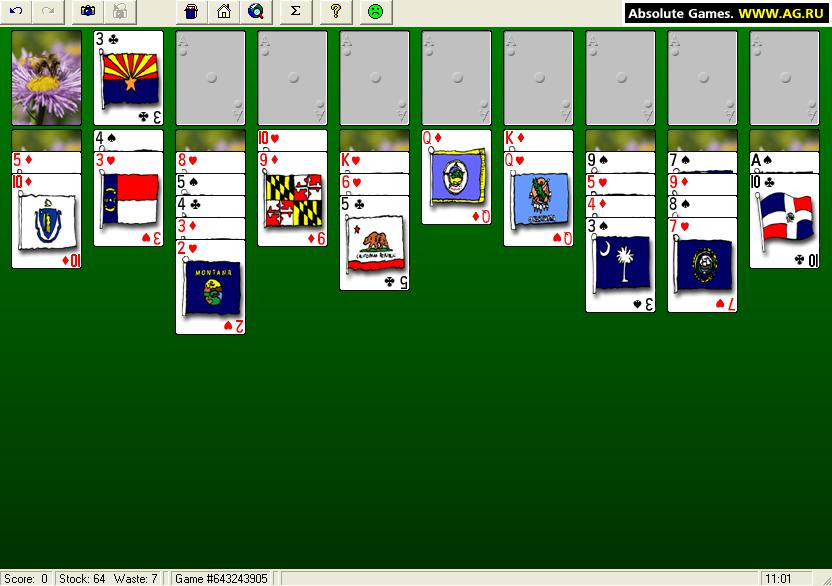Open statistics via the sigma icon
Image resolution: width=832 pixels, height=586 pixels.
point(296,12)
